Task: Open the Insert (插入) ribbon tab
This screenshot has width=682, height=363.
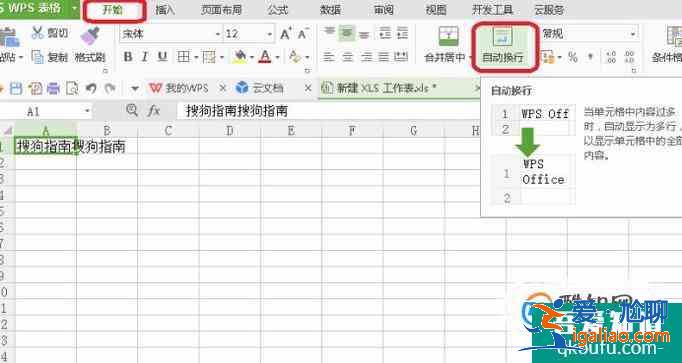Action: [165, 10]
